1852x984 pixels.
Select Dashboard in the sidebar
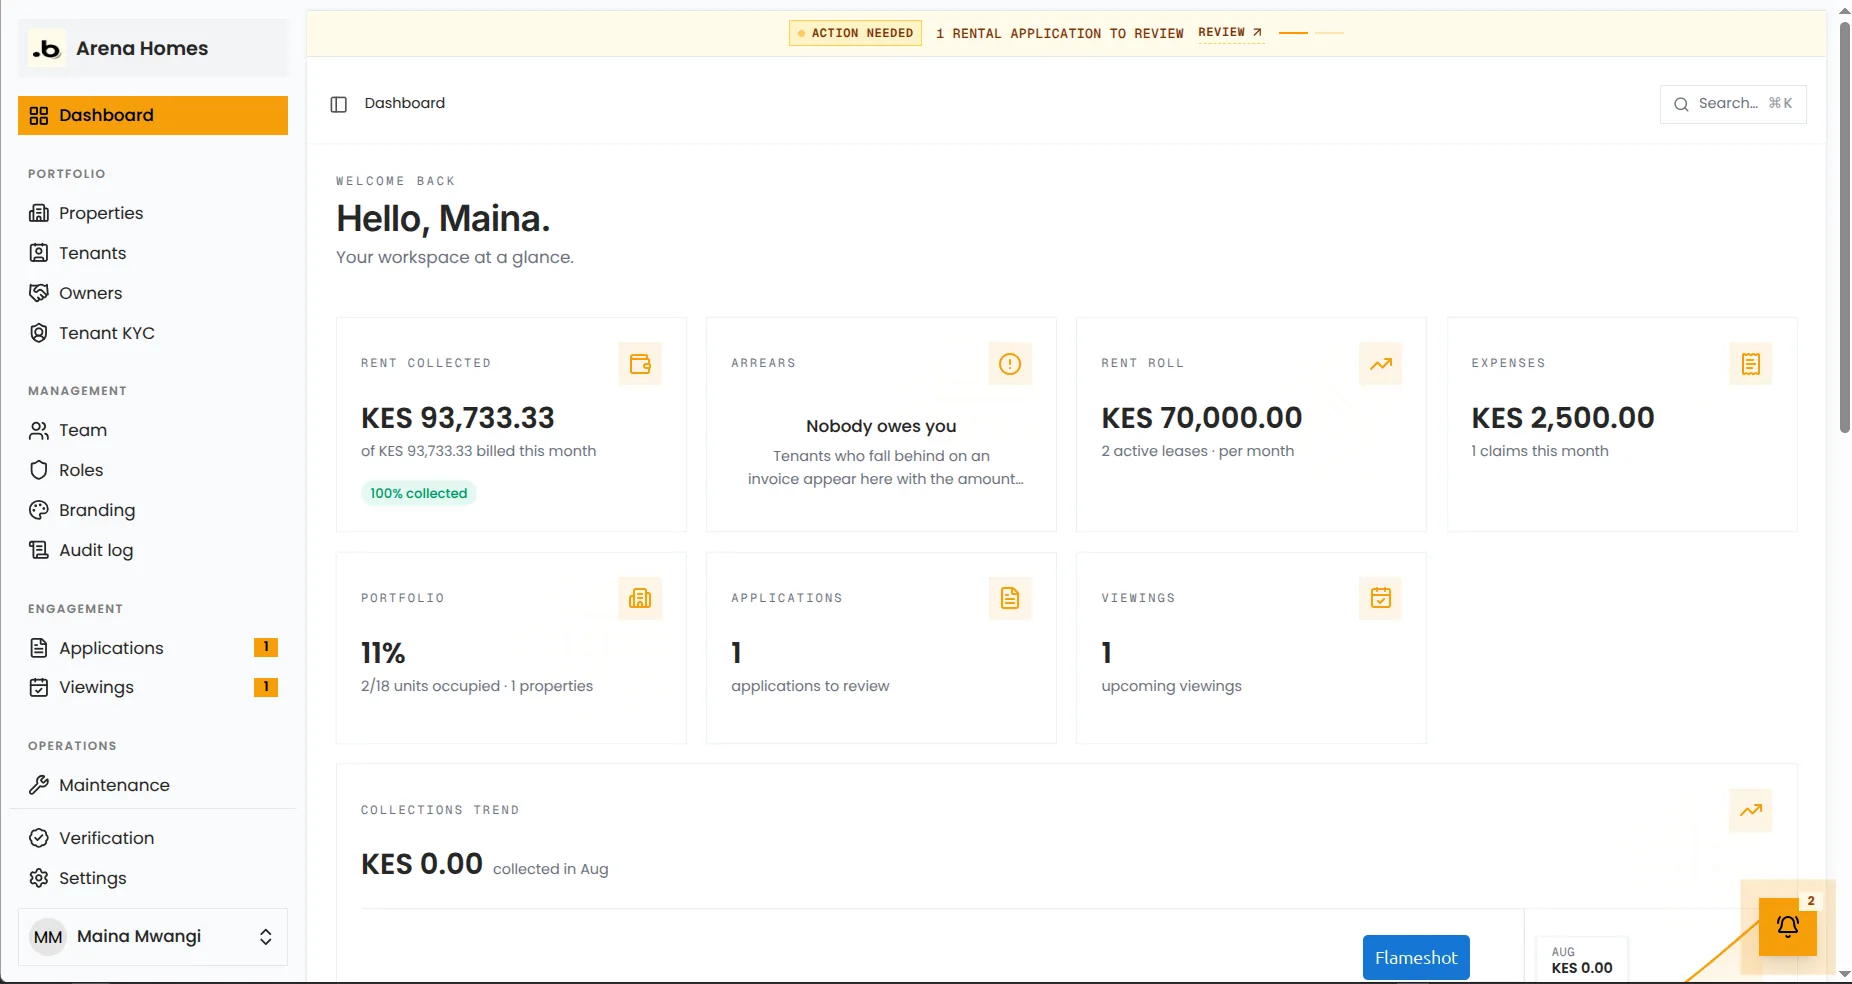point(153,115)
